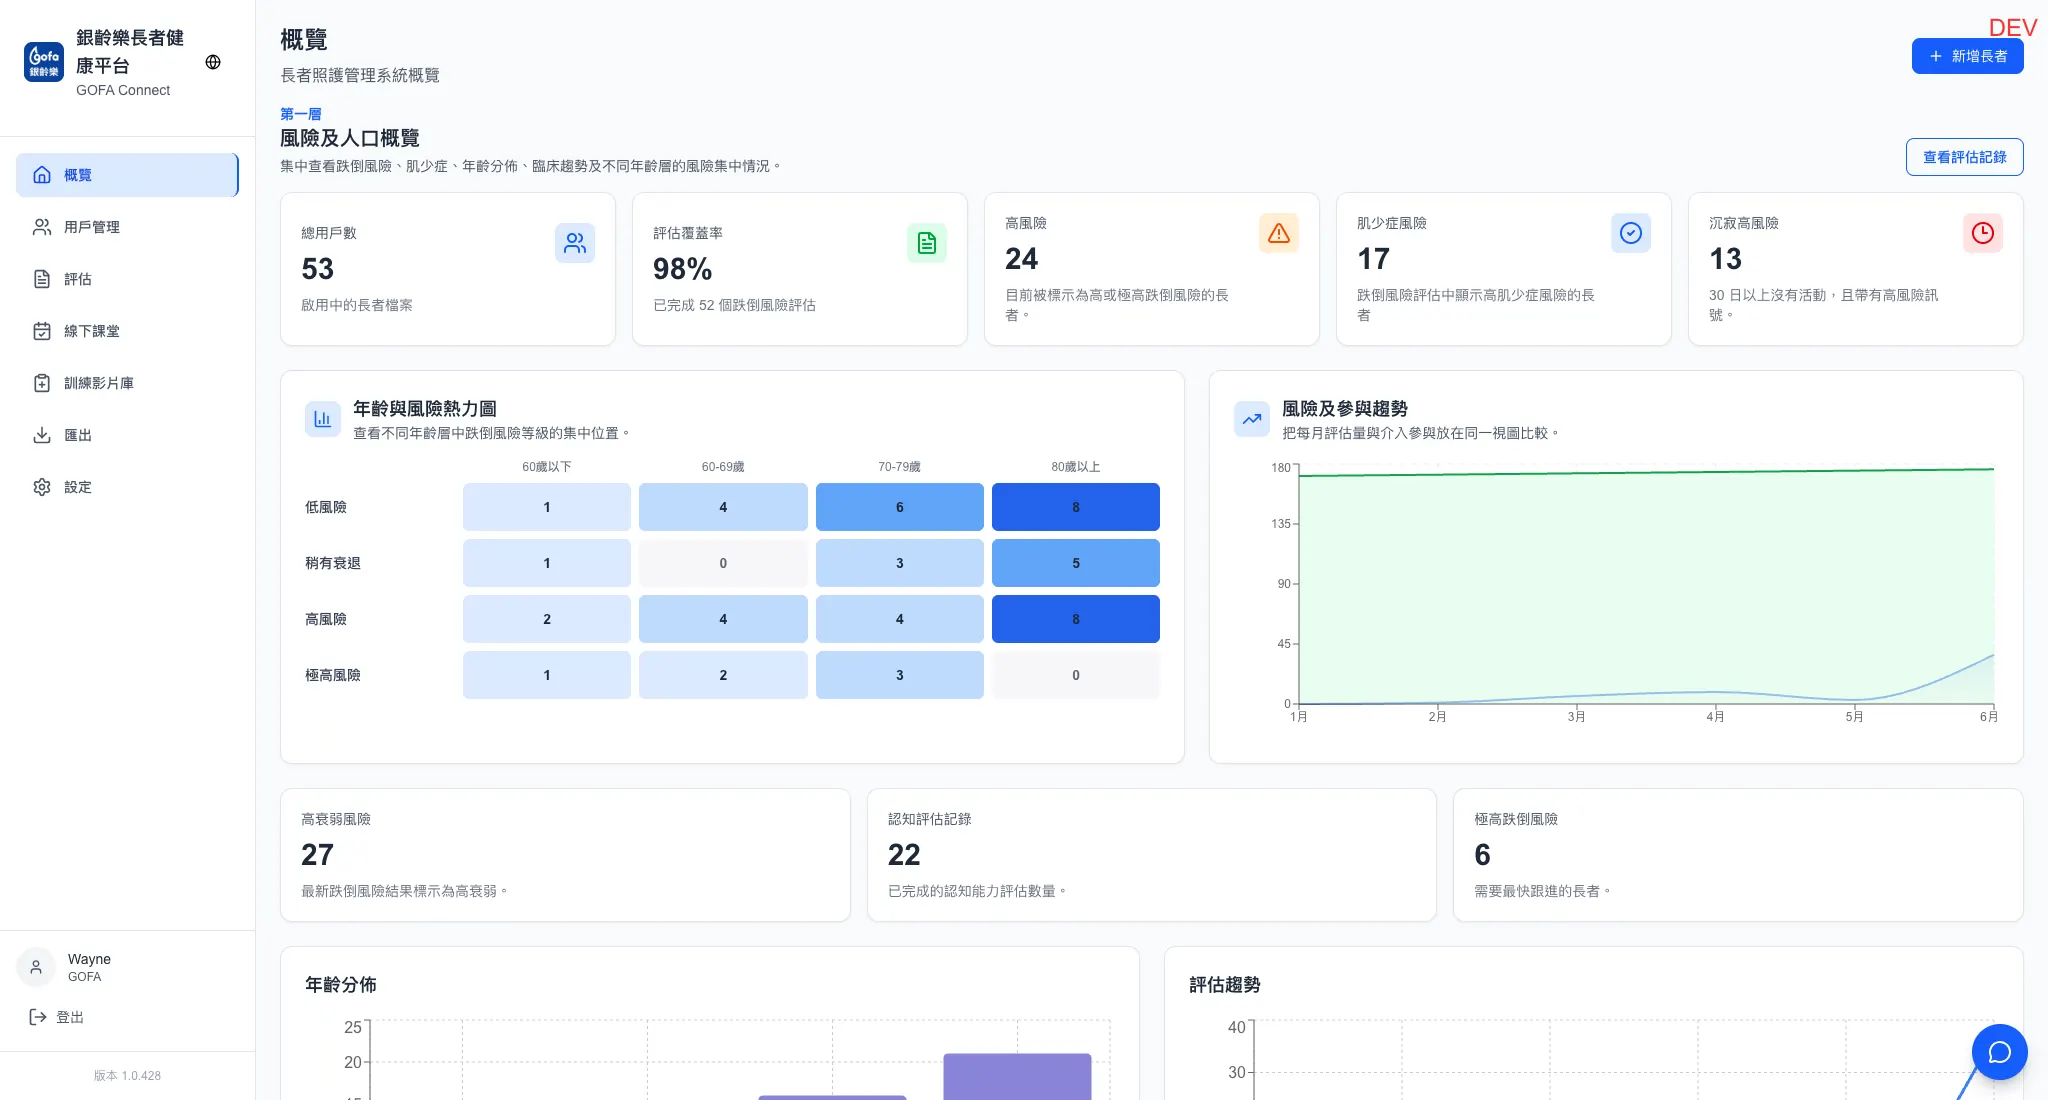Click the 第一層 section label
2048x1100 pixels.
[301, 114]
